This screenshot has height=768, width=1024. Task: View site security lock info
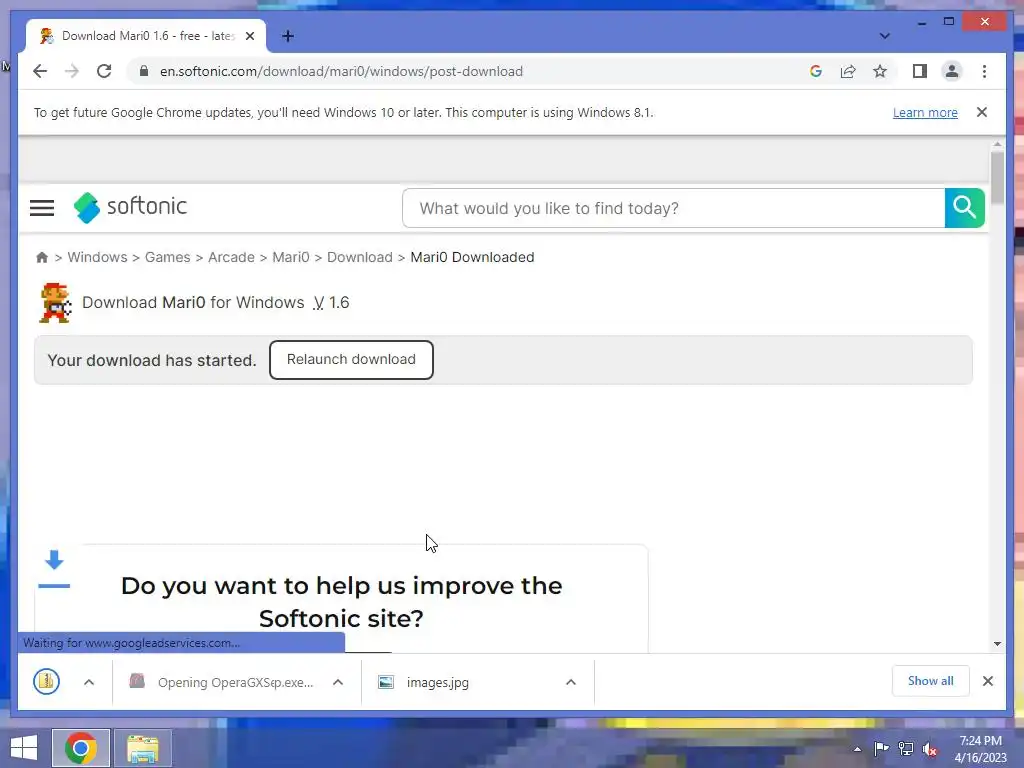coord(144,71)
